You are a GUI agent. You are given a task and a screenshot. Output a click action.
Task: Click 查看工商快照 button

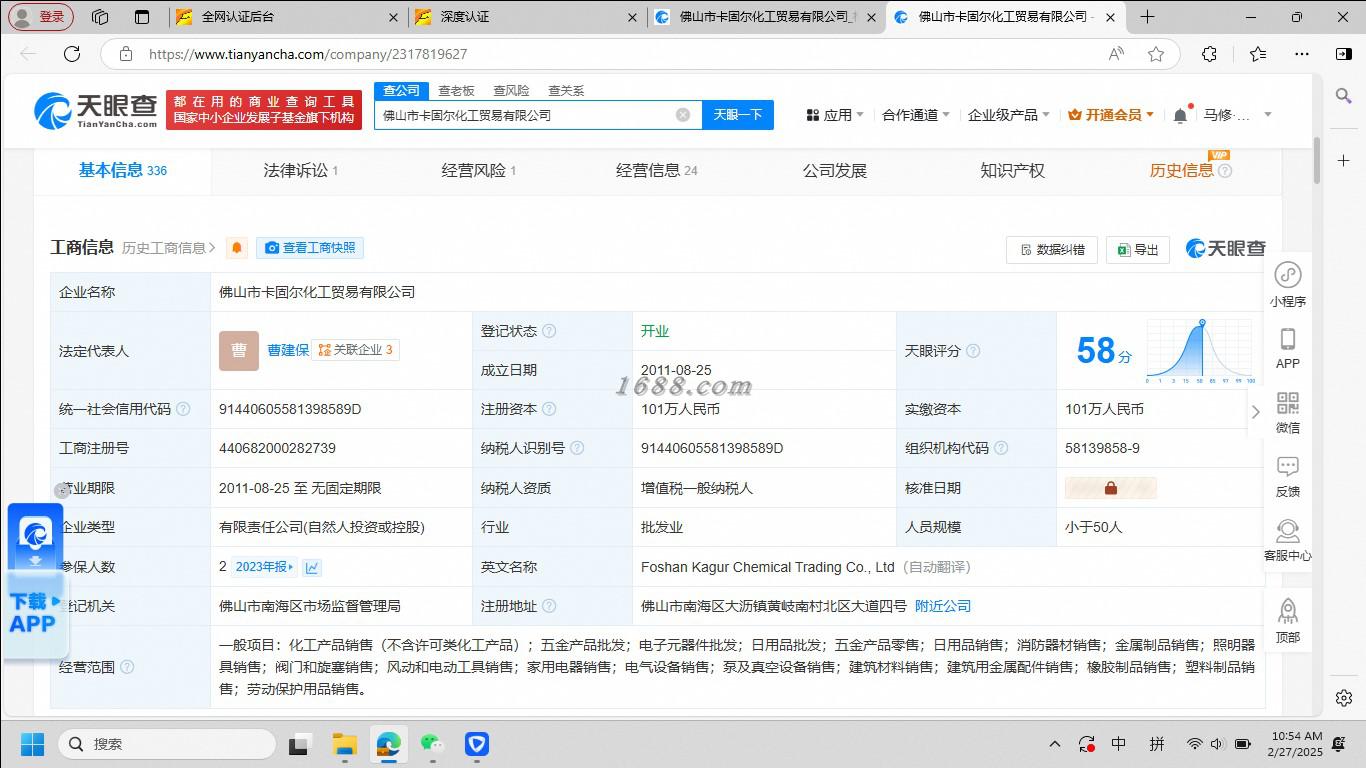310,248
